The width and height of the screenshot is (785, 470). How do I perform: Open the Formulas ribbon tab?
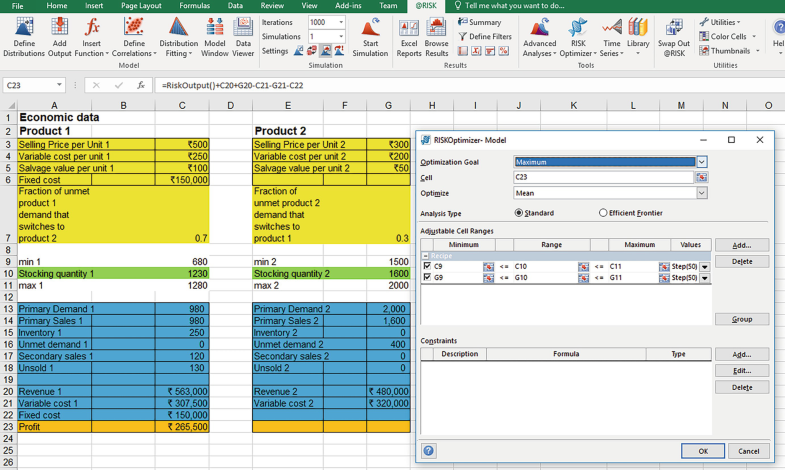(194, 6)
